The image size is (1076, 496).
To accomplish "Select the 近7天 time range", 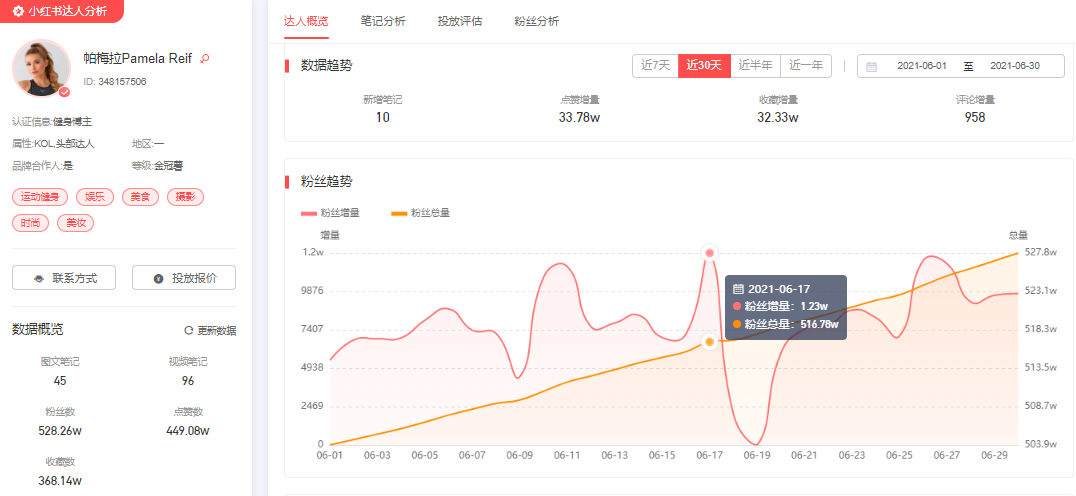I will click(x=655, y=66).
